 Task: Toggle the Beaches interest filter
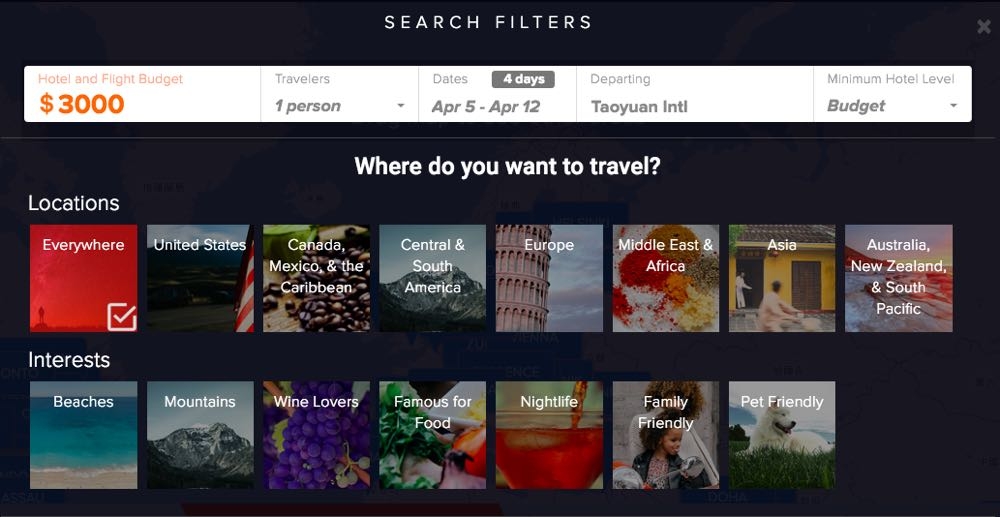(84, 435)
